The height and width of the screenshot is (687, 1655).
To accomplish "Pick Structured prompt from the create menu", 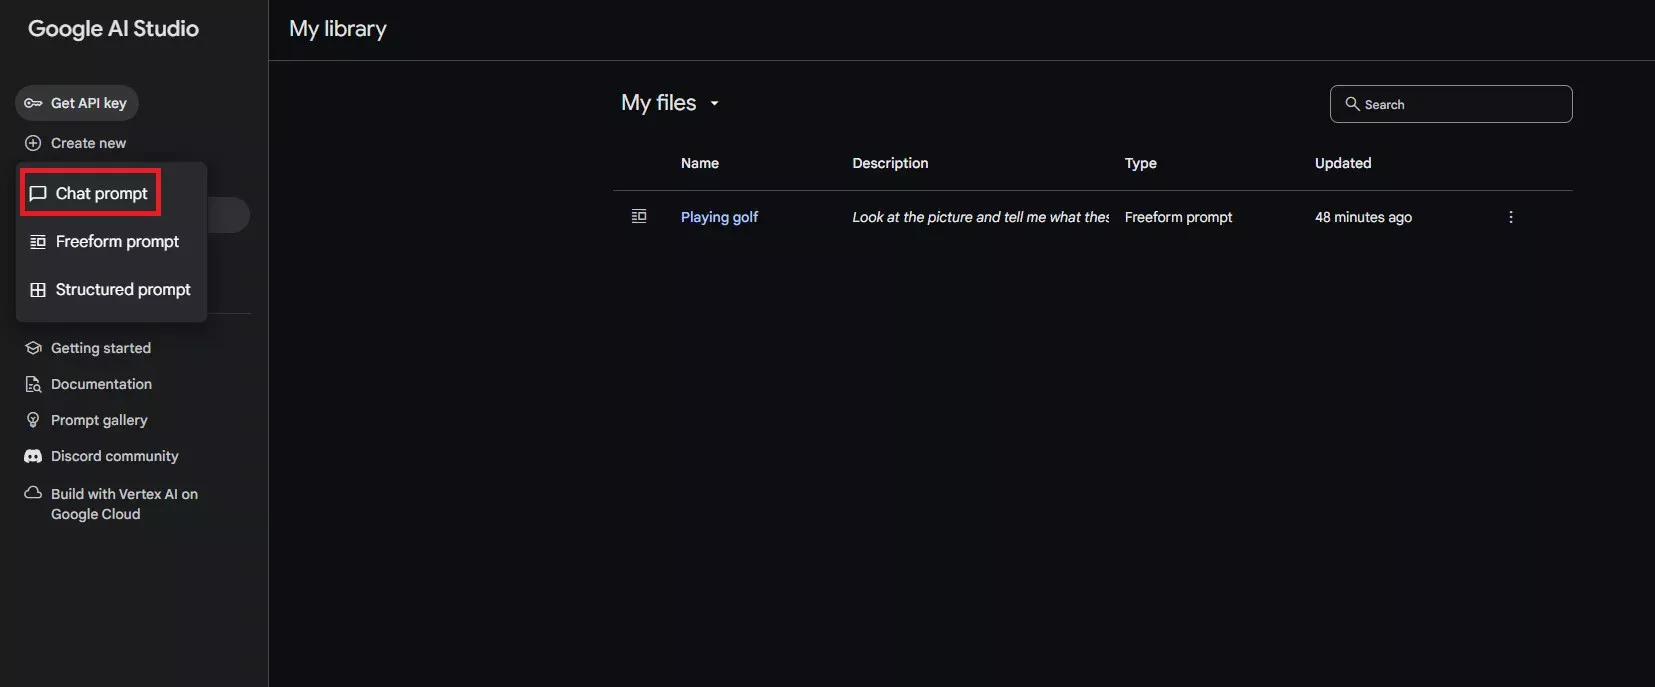I will coord(122,290).
